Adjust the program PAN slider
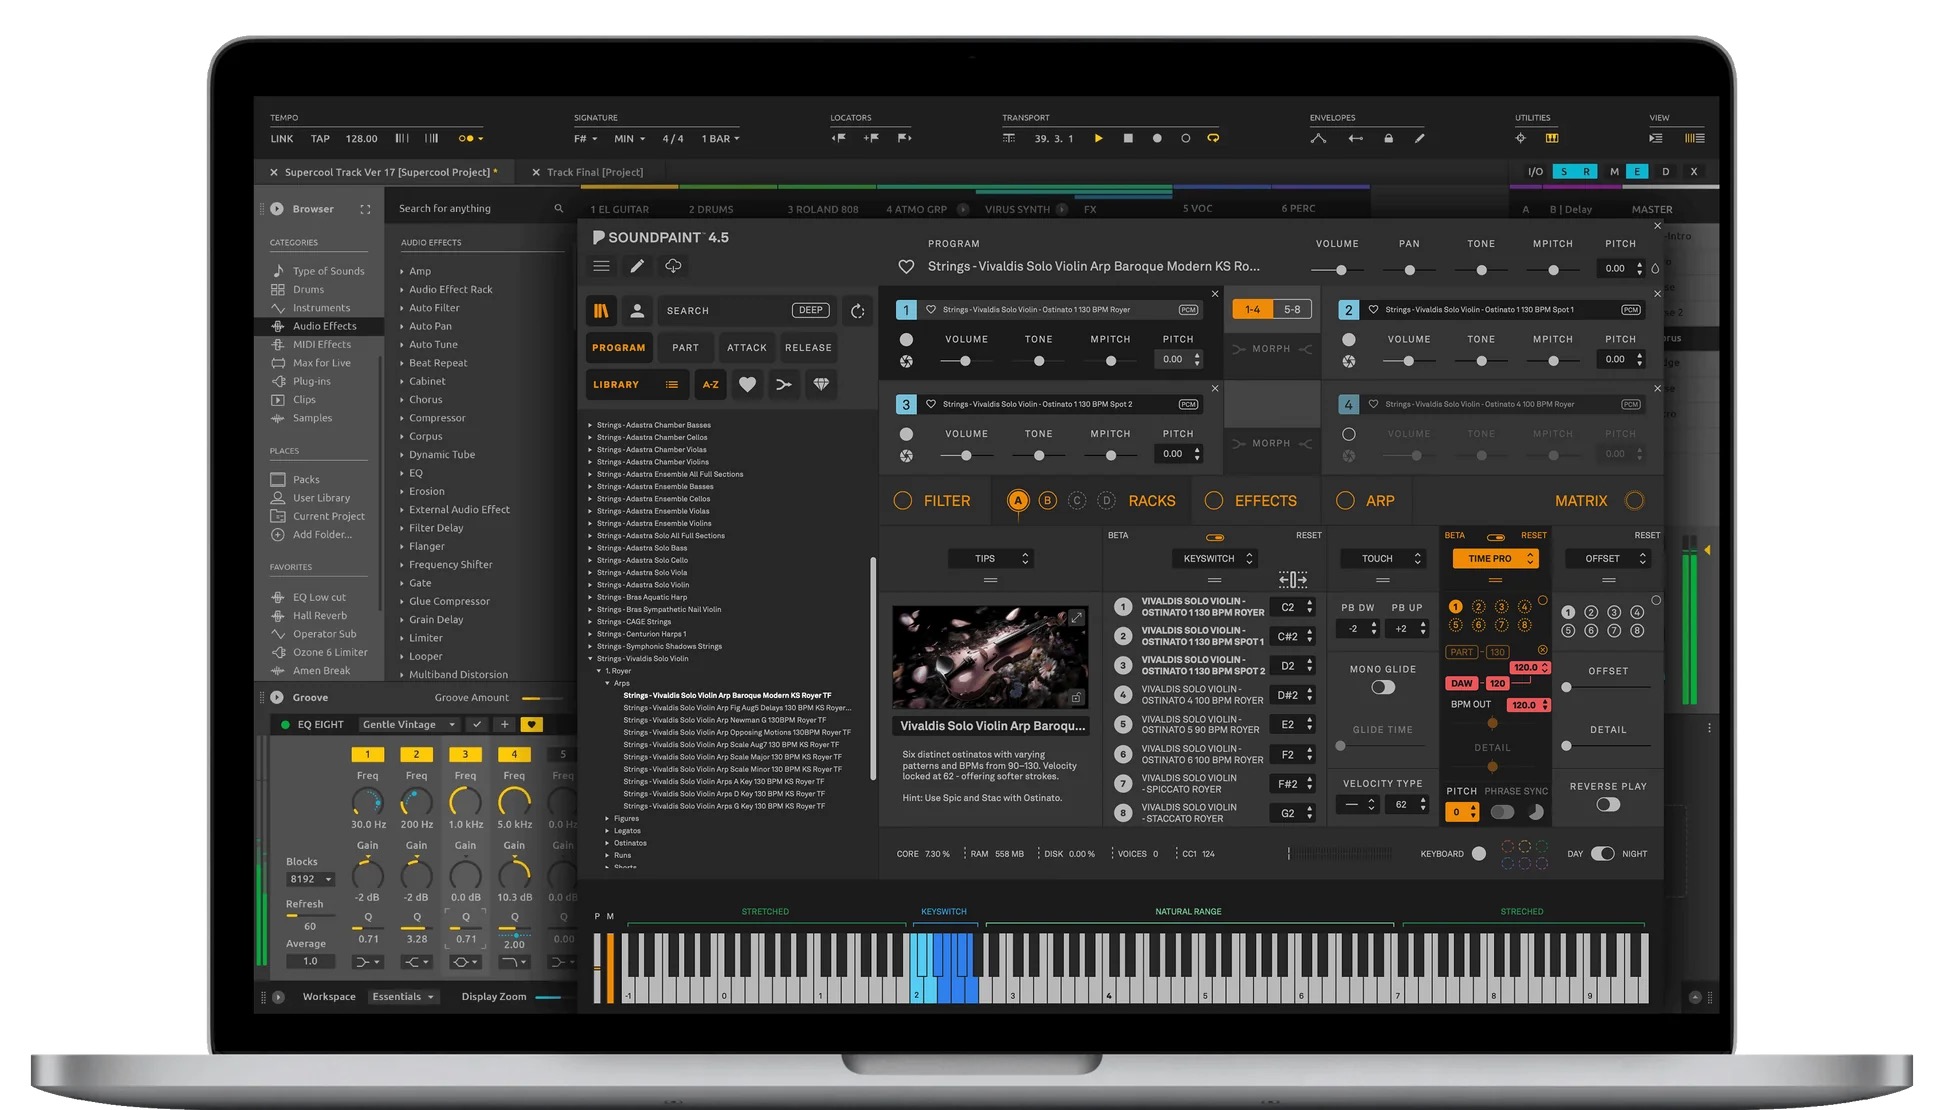The image size is (1944, 1110). click(x=1409, y=271)
